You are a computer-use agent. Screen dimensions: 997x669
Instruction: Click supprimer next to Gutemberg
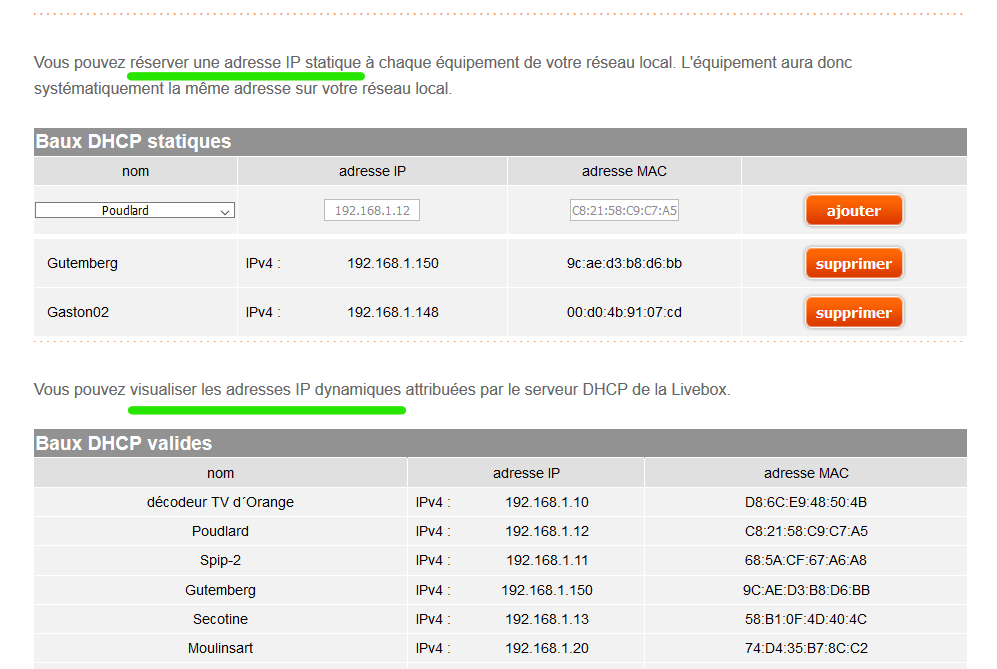pyautogui.click(x=853, y=263)
